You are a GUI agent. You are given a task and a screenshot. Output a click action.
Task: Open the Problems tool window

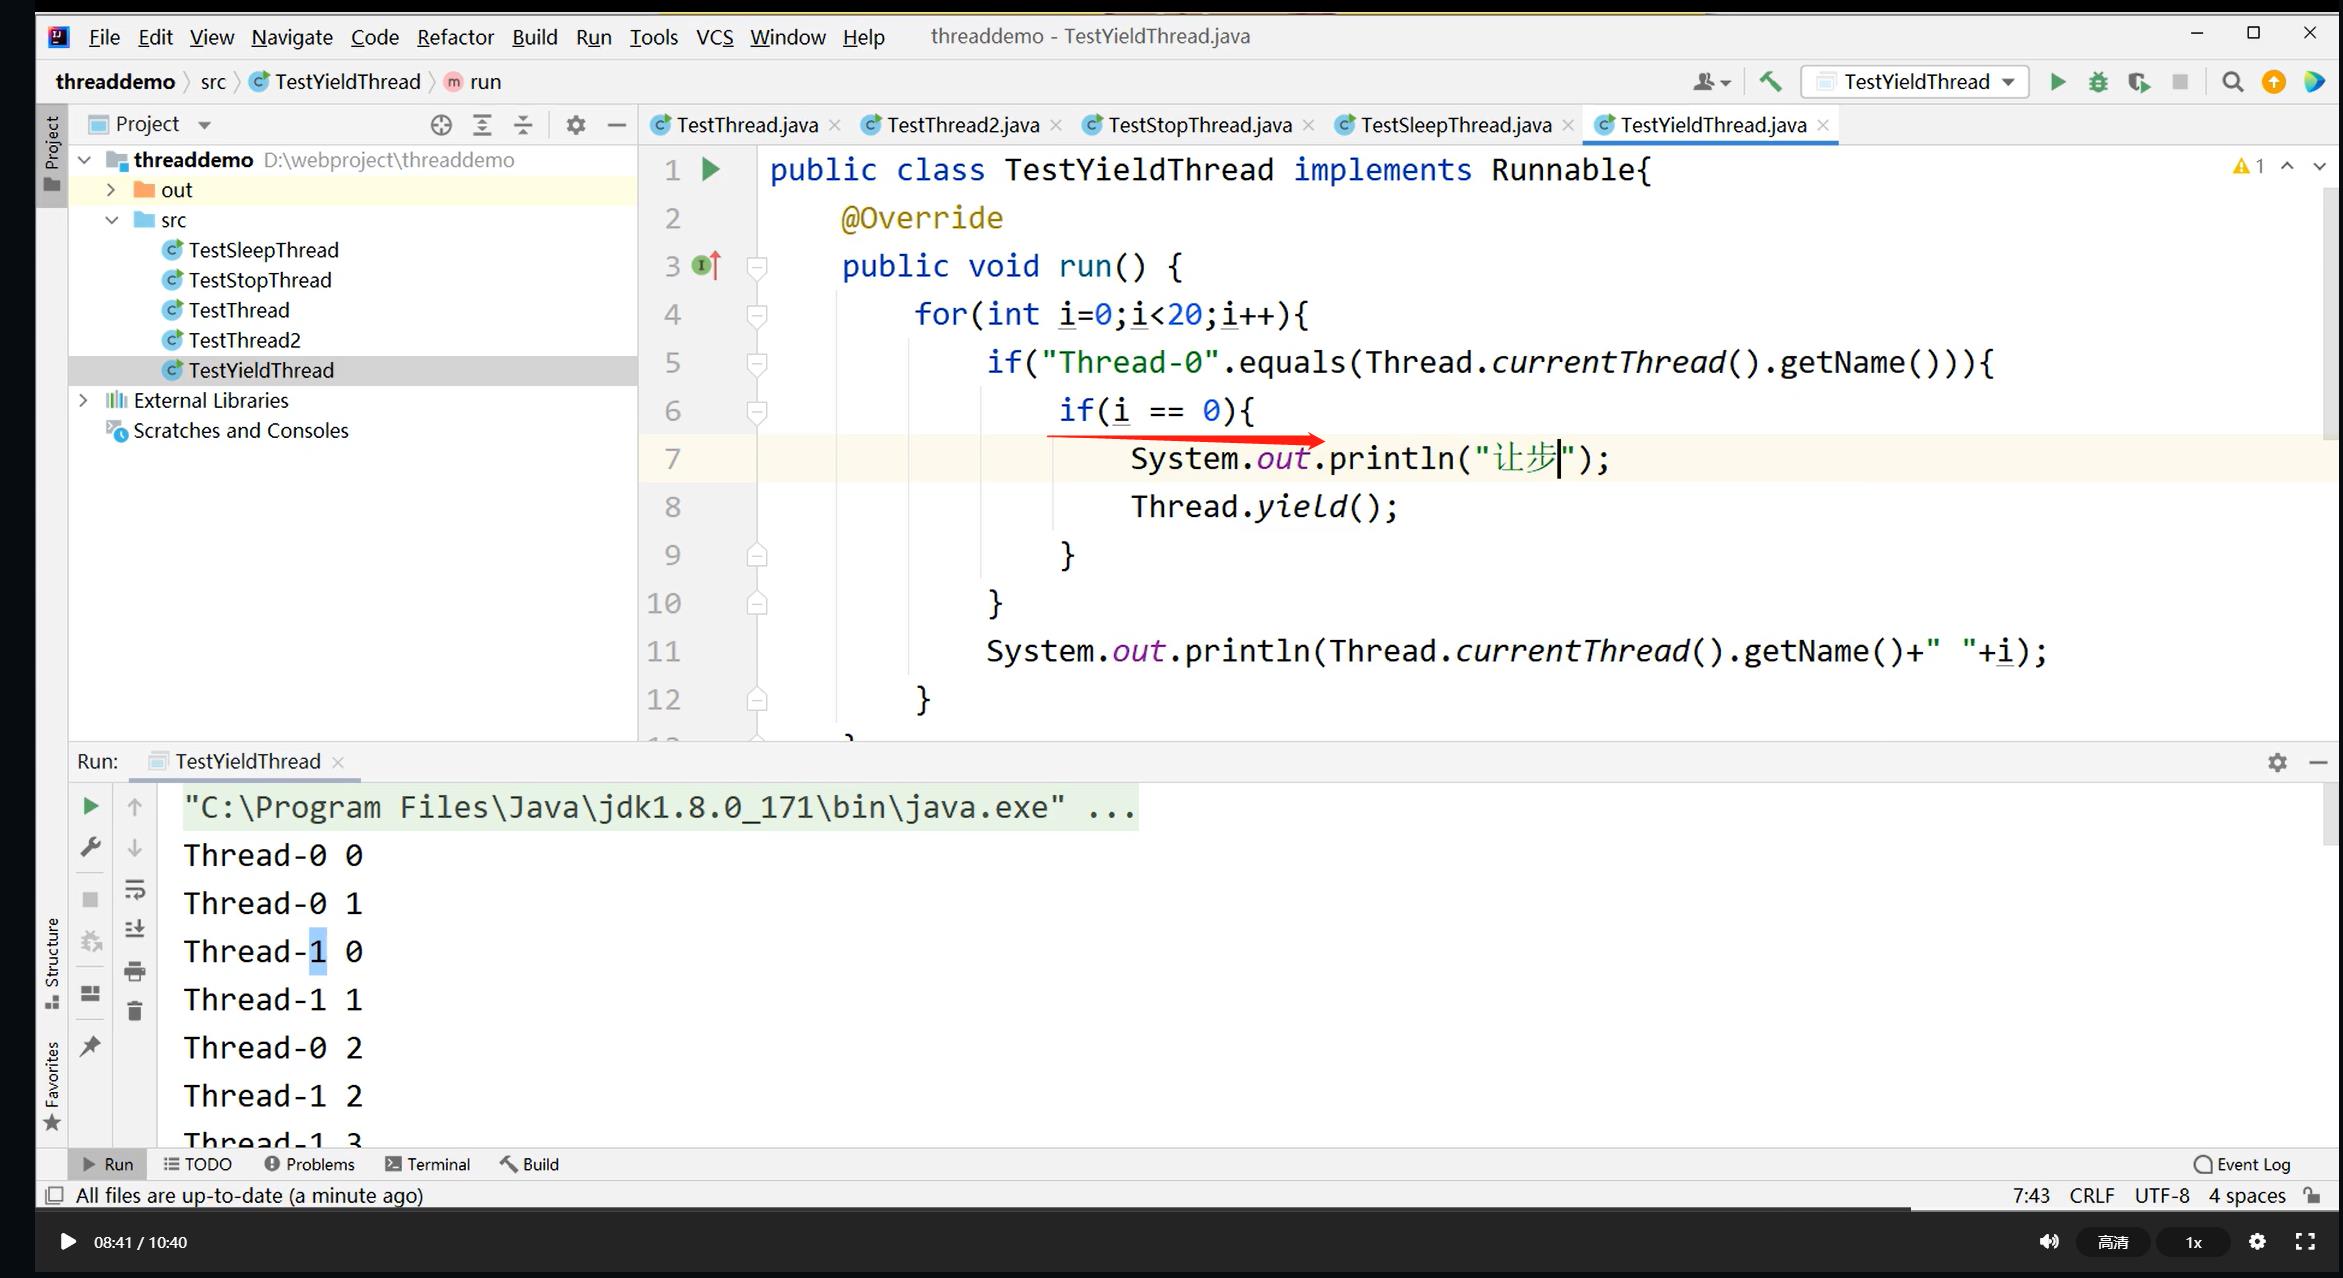pyautogui.click(x=309, y=1164)
